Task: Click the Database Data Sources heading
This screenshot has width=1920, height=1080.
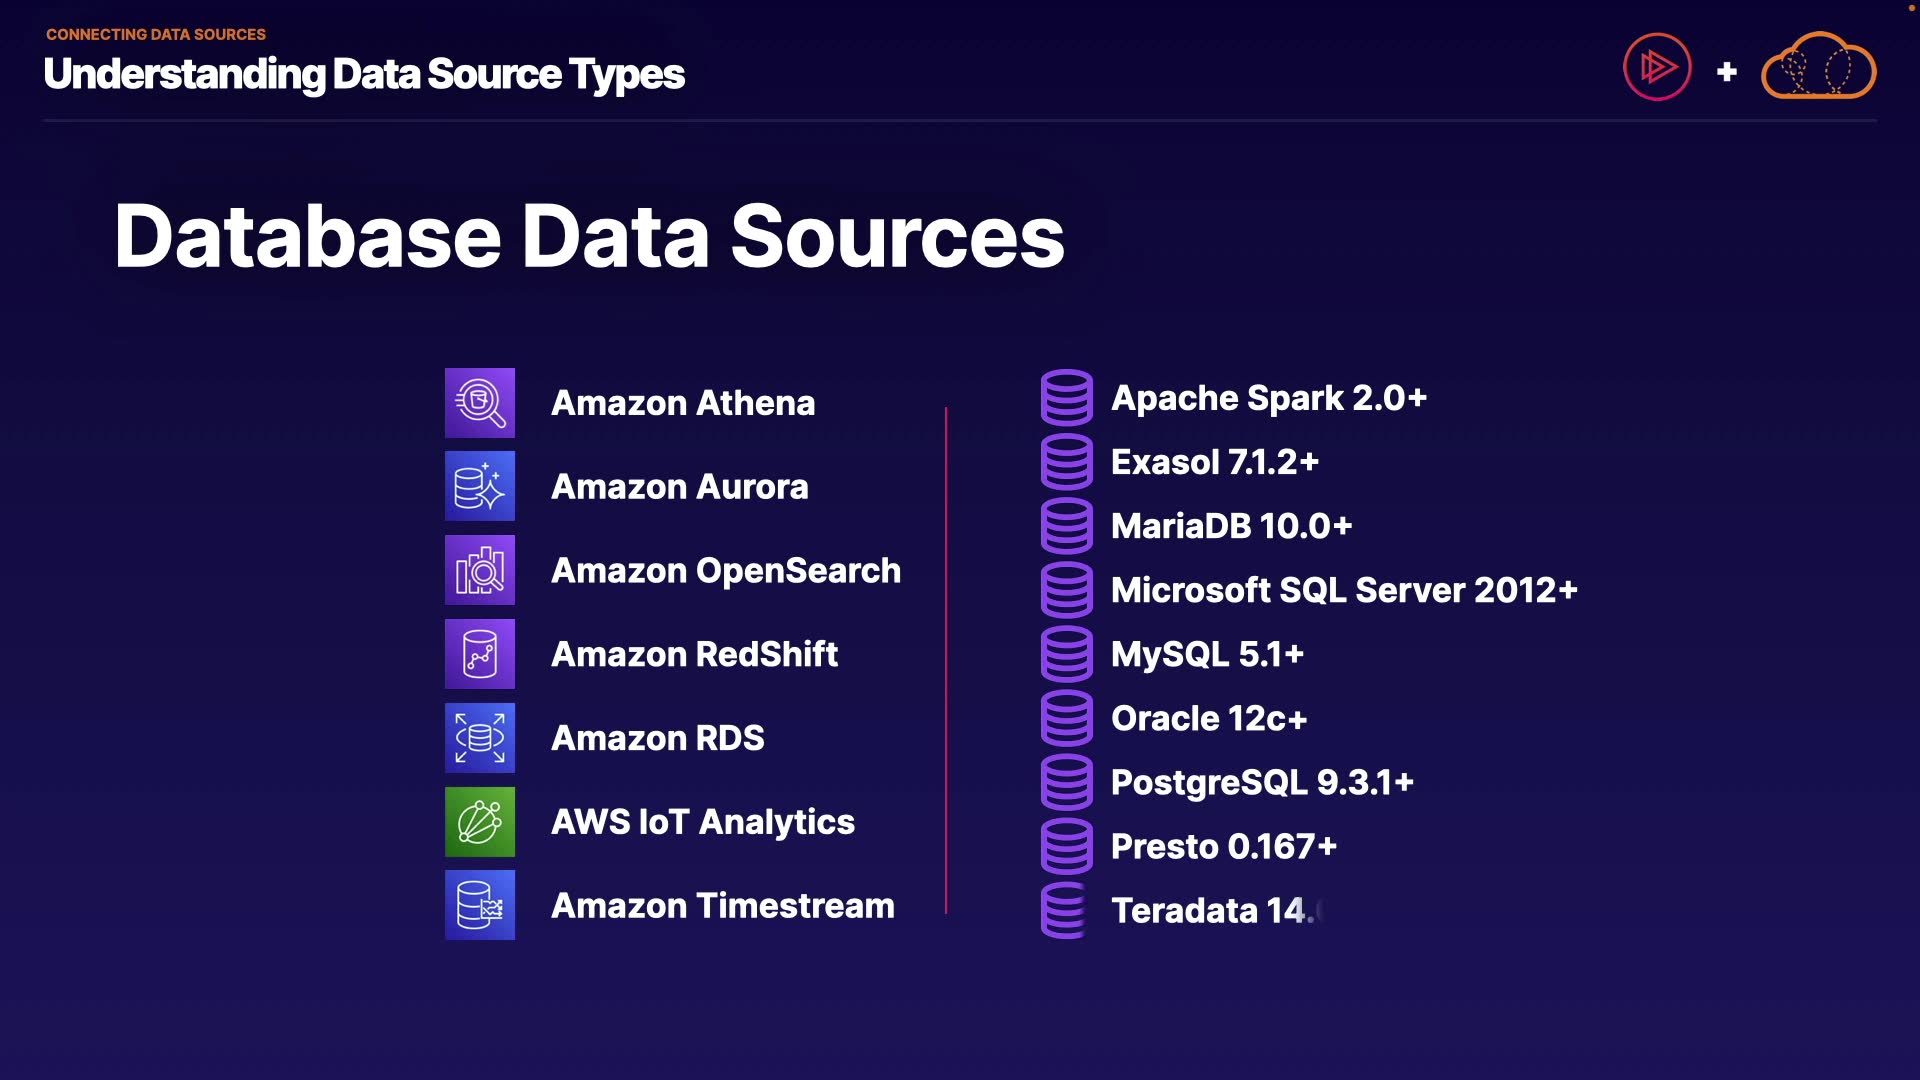Action: coord(589,237)
